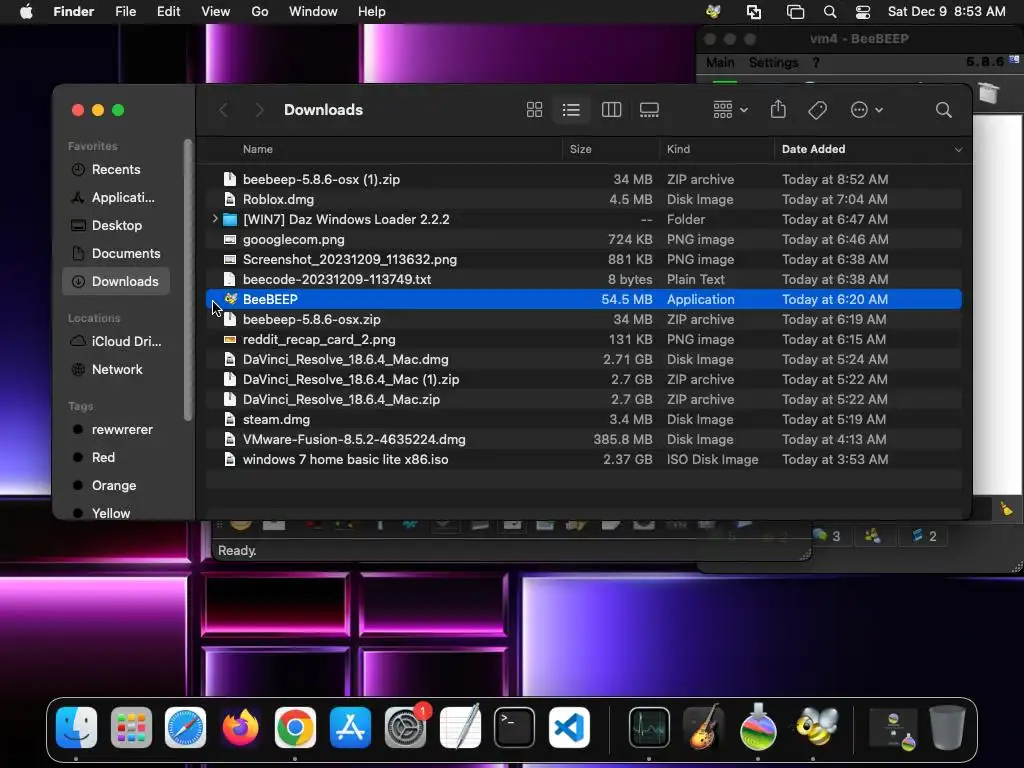Click the Share icon in Finder toolbar
Image resolution: width=1024 pixels, height=768 pixels.
pos(778,110)
